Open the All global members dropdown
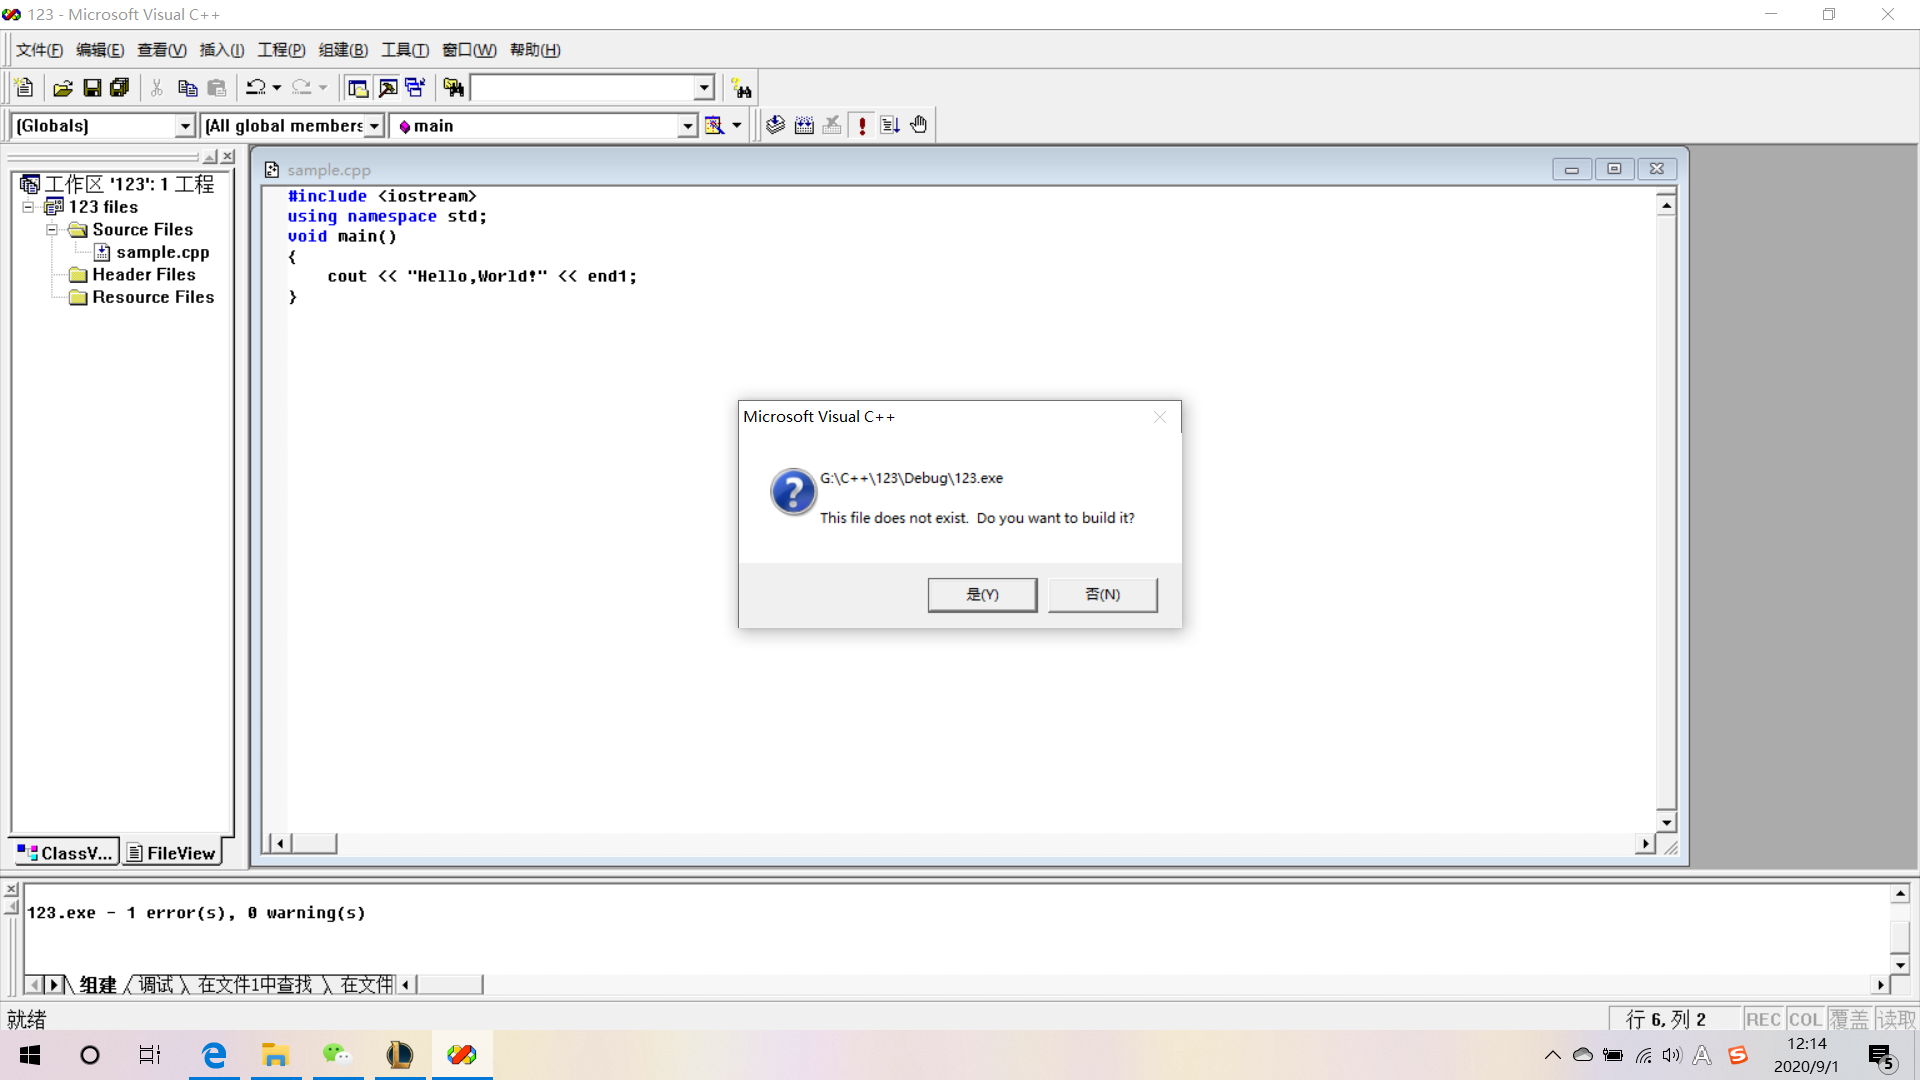Image resolution: width=1920 pixels, height=1080 pixels. tap(374, 126)
